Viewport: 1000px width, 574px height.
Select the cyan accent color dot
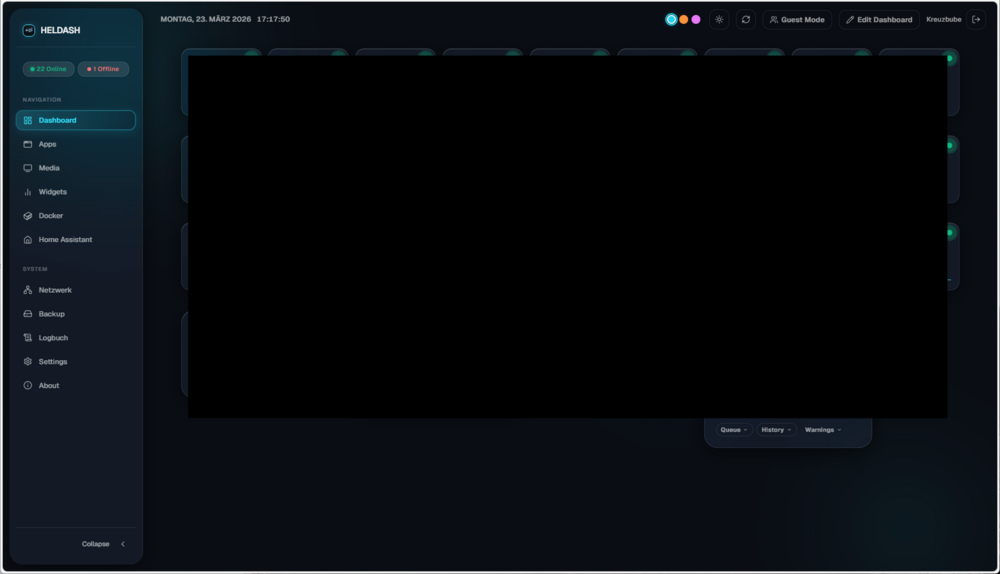click(671, 20)
